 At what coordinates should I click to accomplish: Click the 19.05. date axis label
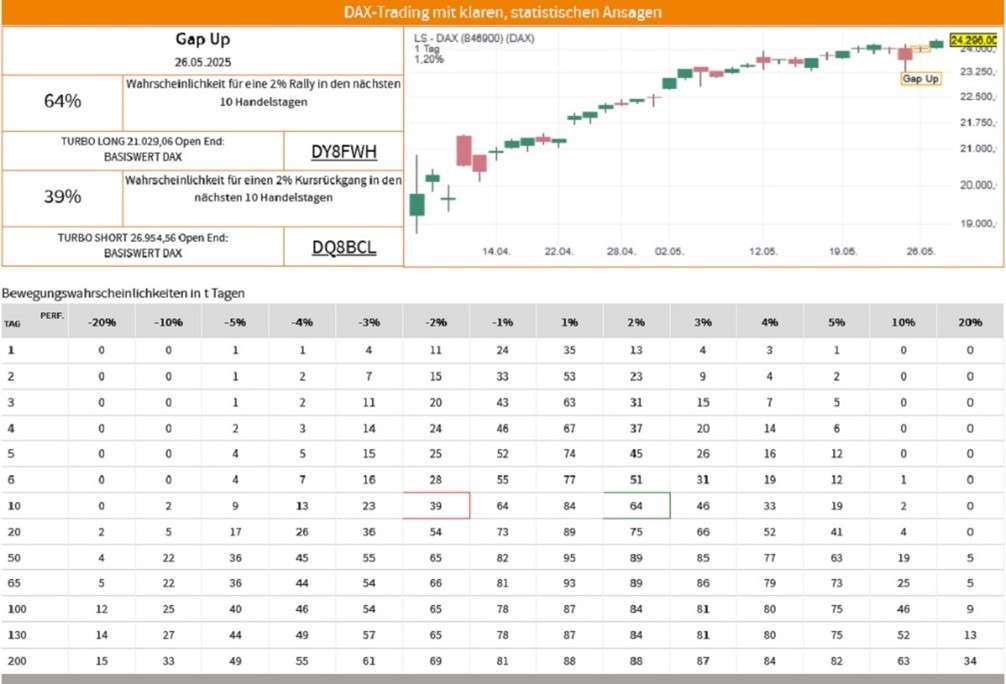click(x=842, y=251)
